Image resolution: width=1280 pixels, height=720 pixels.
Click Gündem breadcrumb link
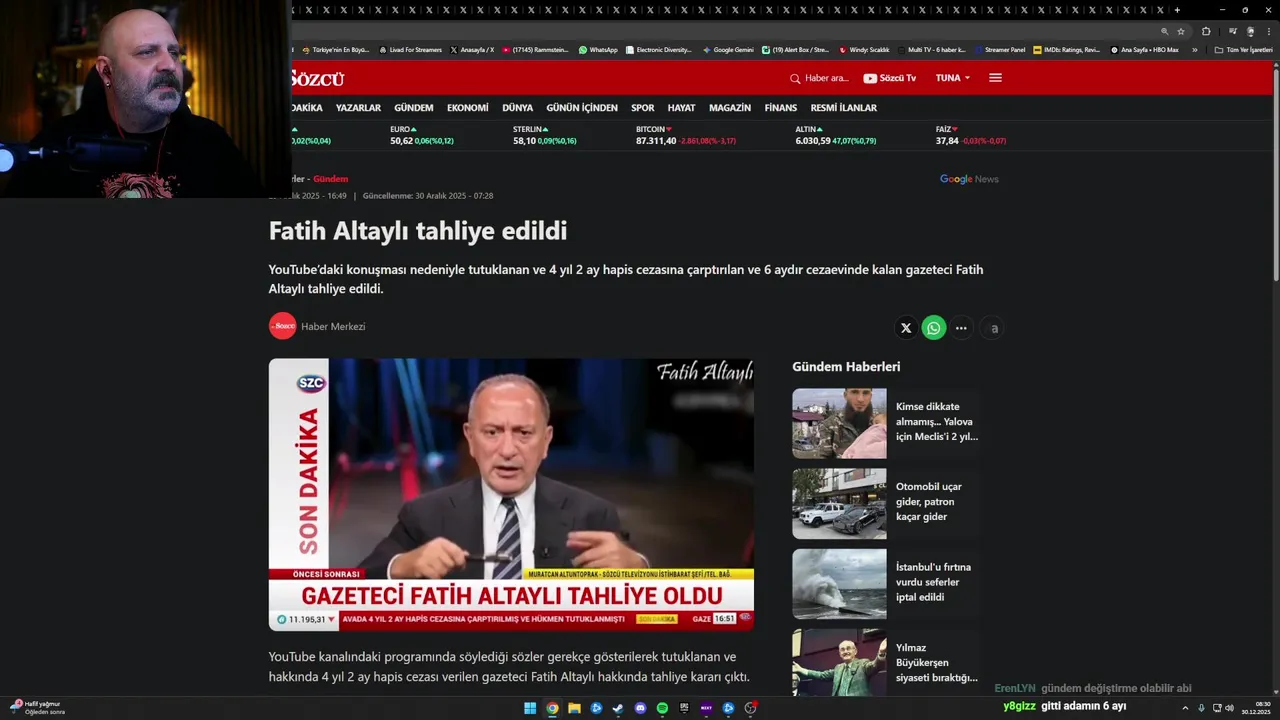pos(331,179)
